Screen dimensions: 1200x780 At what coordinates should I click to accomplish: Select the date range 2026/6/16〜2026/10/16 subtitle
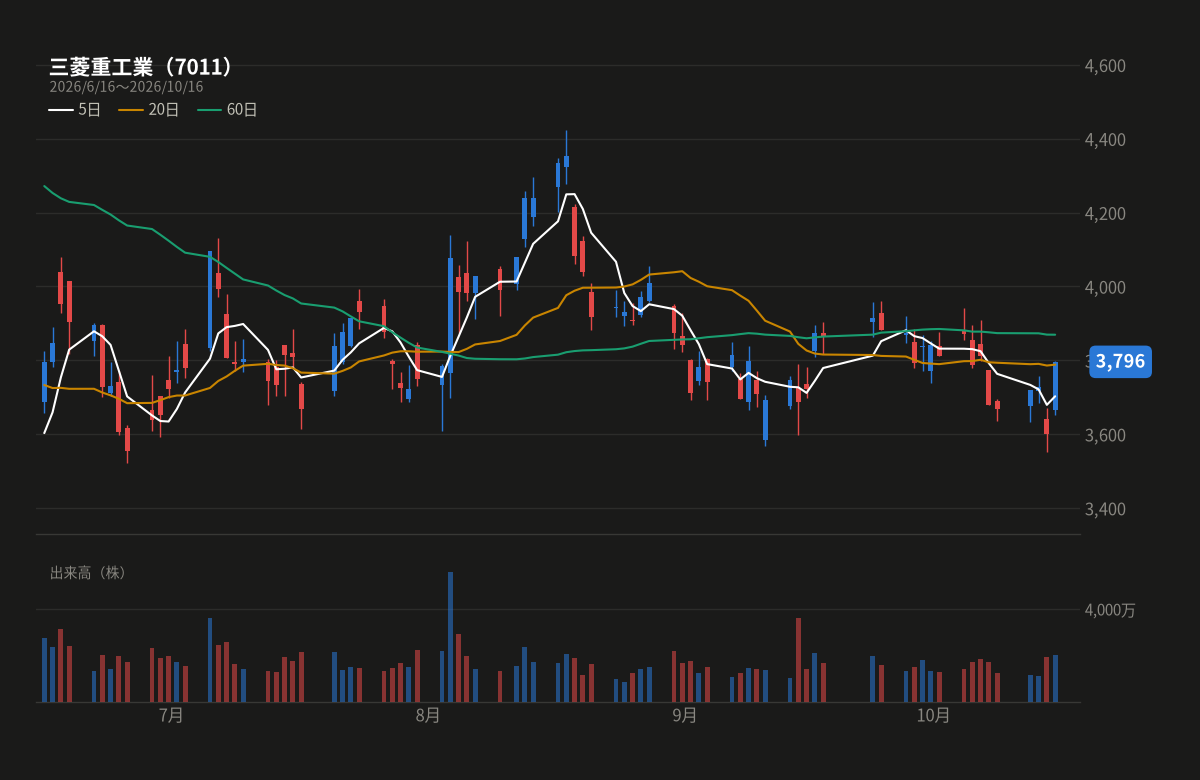[126, 87]
